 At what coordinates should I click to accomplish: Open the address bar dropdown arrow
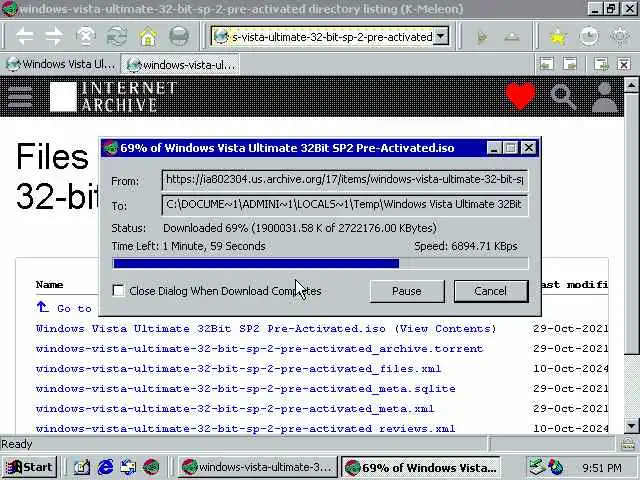point(440,36)
